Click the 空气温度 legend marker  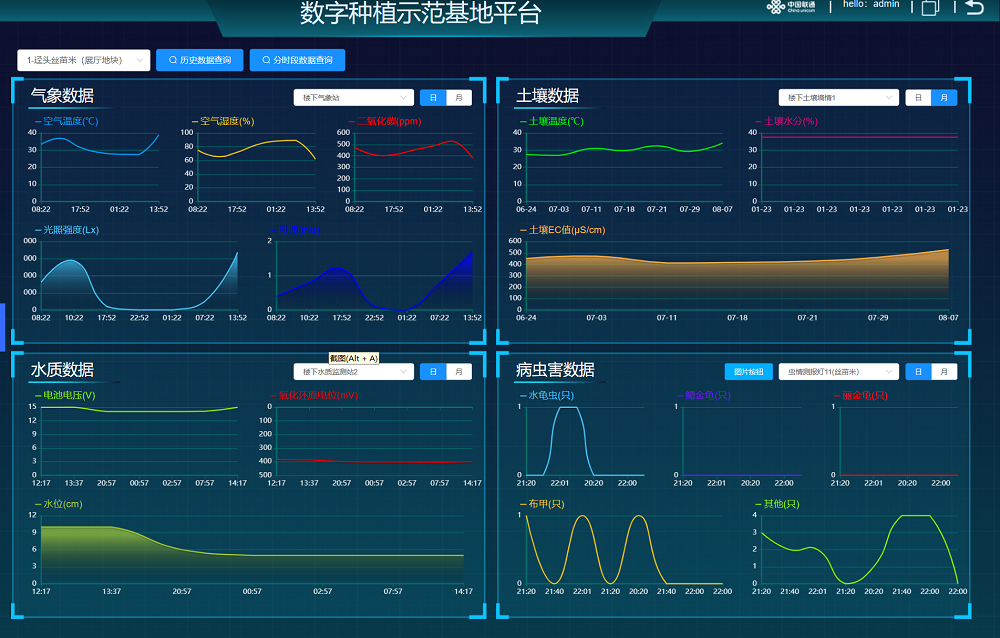(38, 122)
